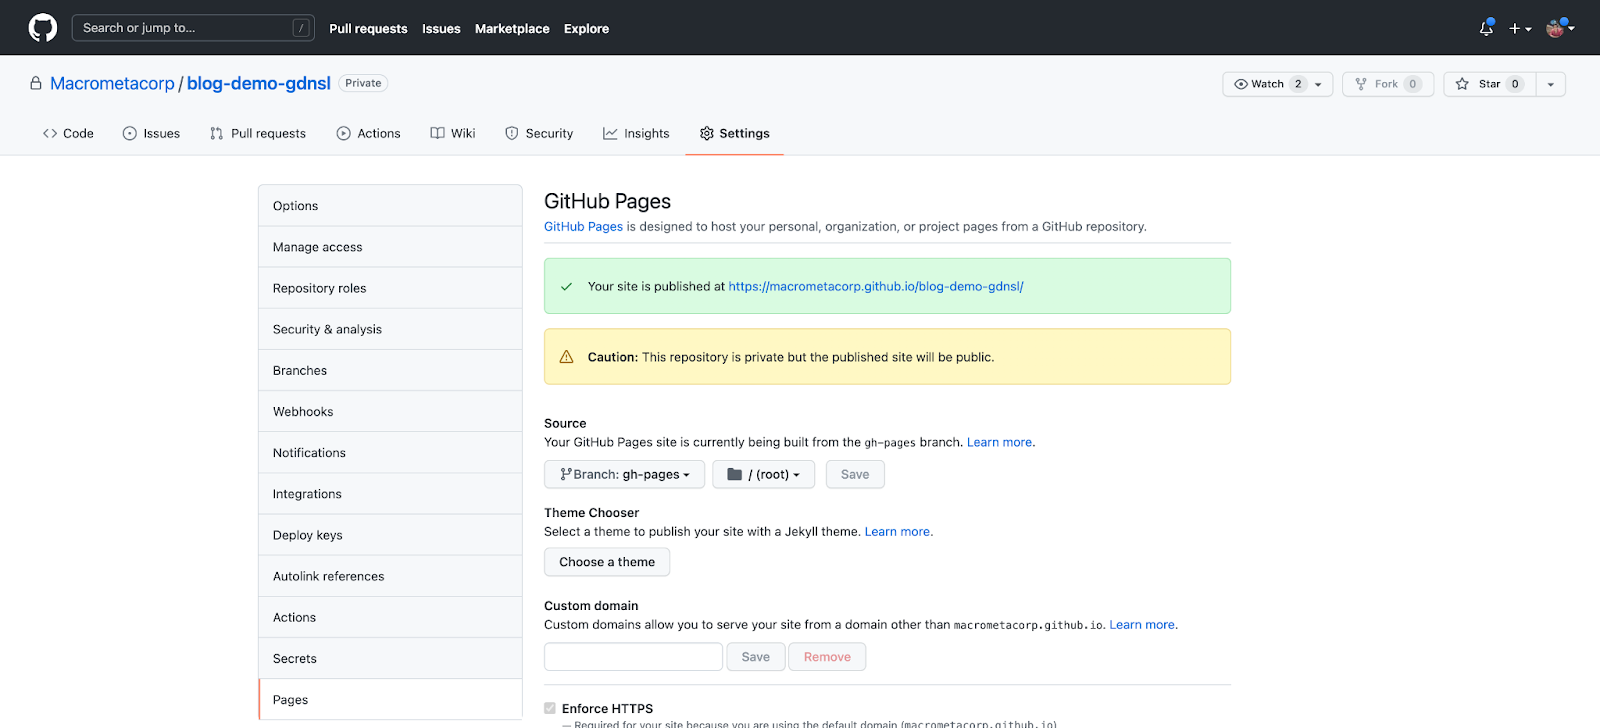Viewport: 1600px width, 728px height.
Task: Open Secrets settings in sidebar
Action: [x=390, y=658]
